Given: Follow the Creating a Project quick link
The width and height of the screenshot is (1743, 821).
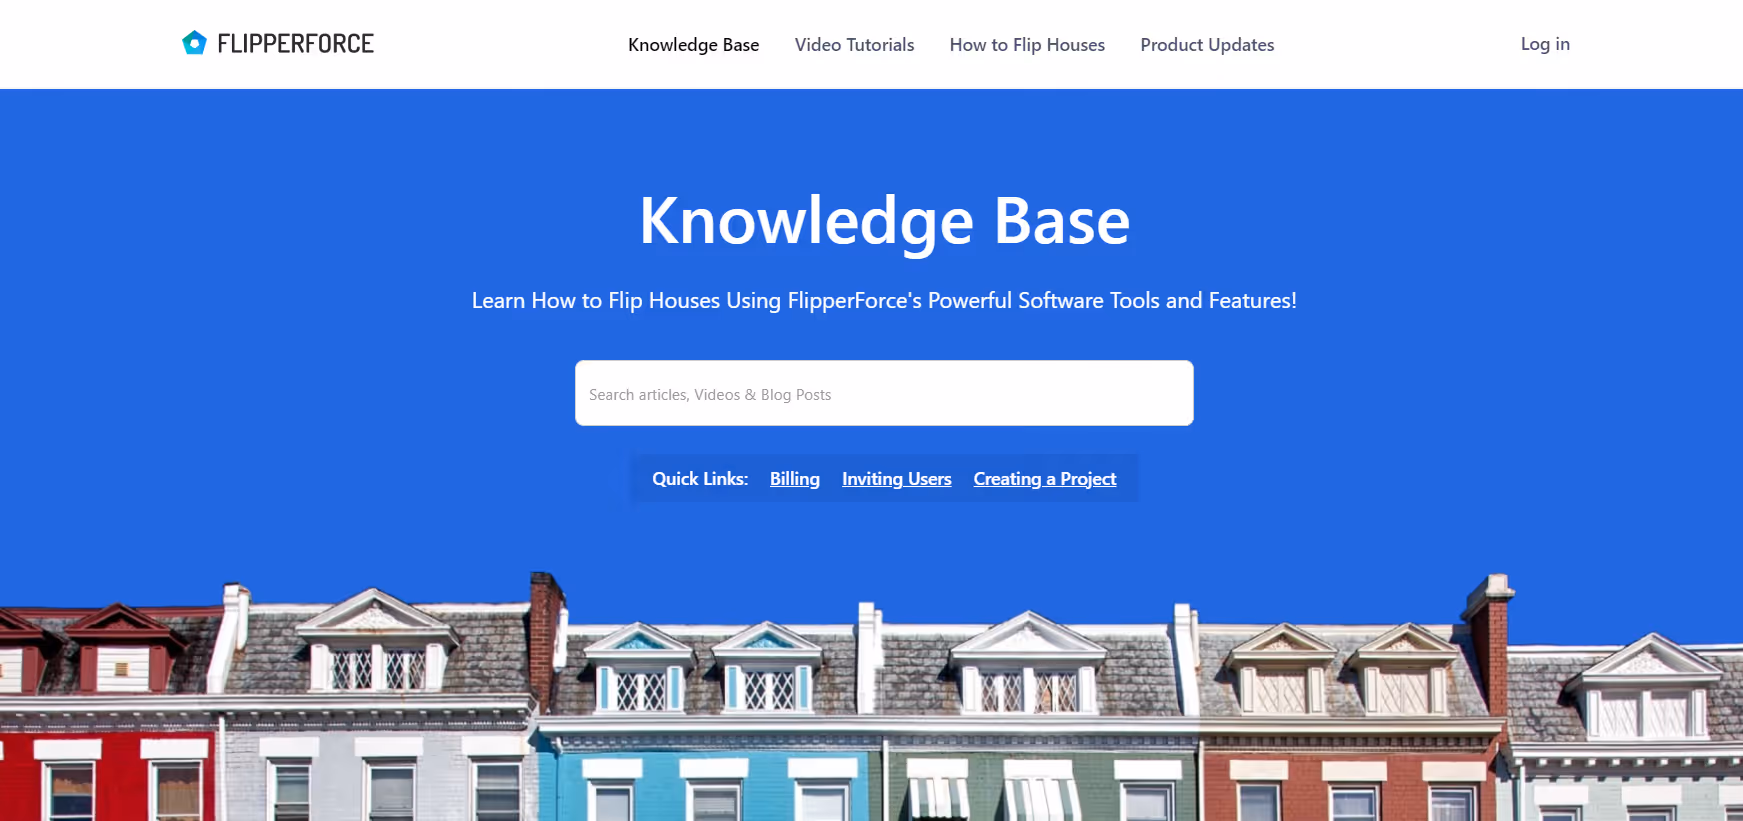Looking at the screenshot, I should pos(1045,479).
